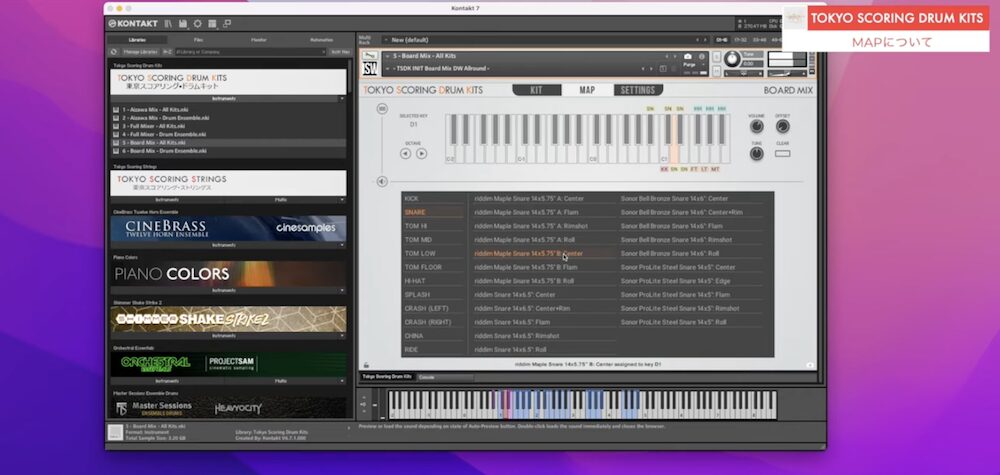This screenshot has height=475, width=1000.
Task: Expand Tokyo Scoring Drum Kits Instruments dropdown arrow
Action: tap(342, 99)
